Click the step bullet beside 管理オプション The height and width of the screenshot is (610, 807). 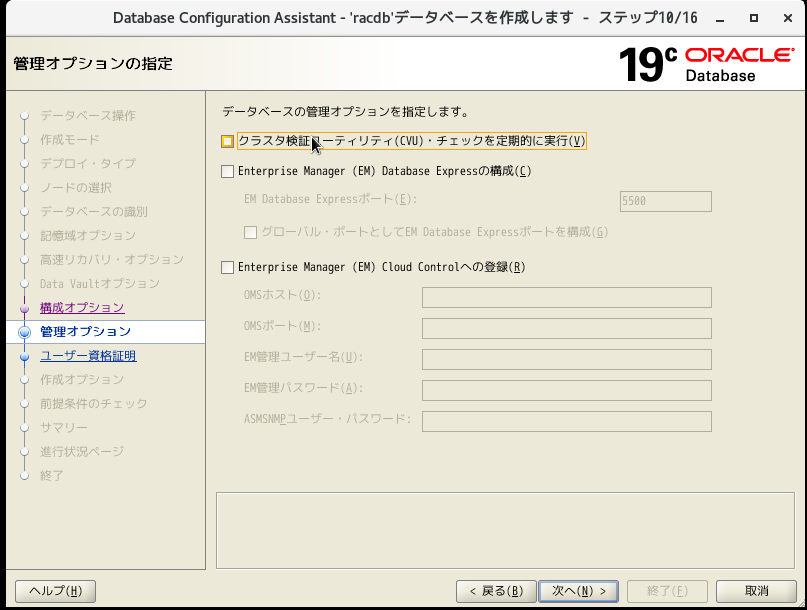tap(24, 332)
